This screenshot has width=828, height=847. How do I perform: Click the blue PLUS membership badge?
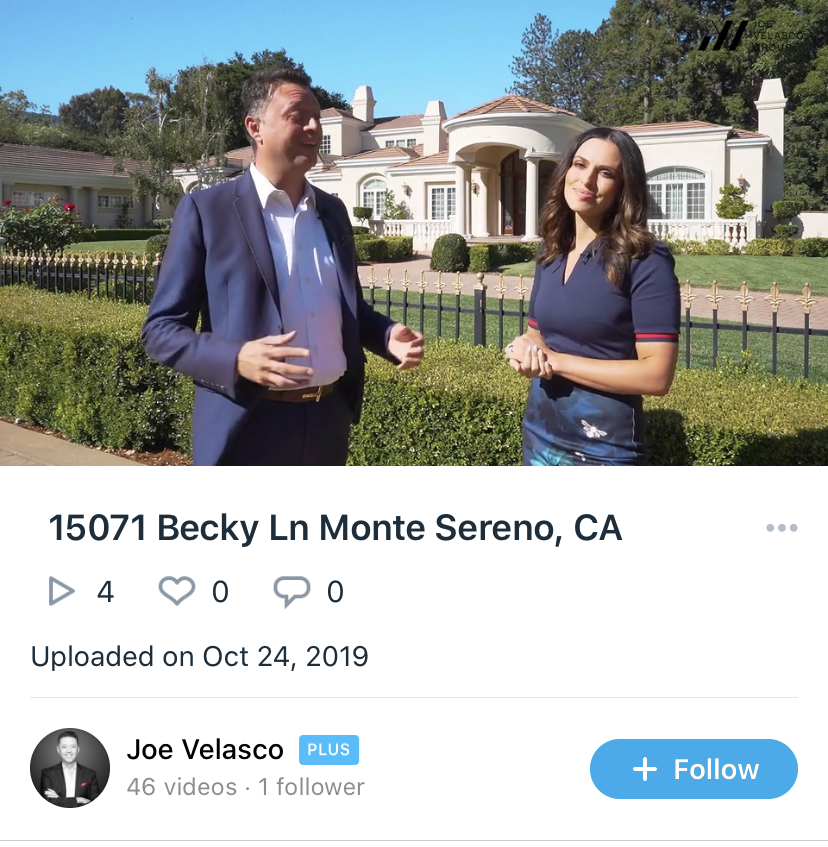(x=328, y=749)
